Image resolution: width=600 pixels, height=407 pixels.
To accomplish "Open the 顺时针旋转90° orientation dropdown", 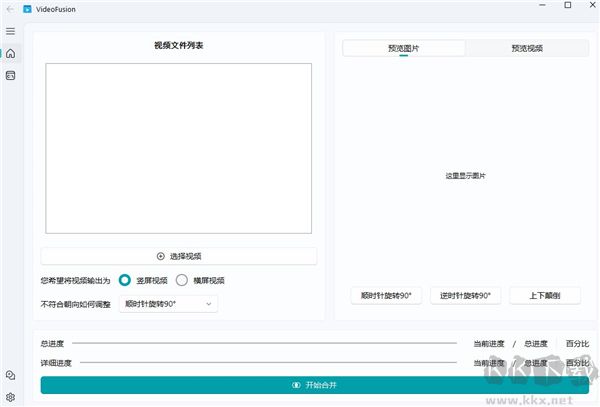I will 168,304.
